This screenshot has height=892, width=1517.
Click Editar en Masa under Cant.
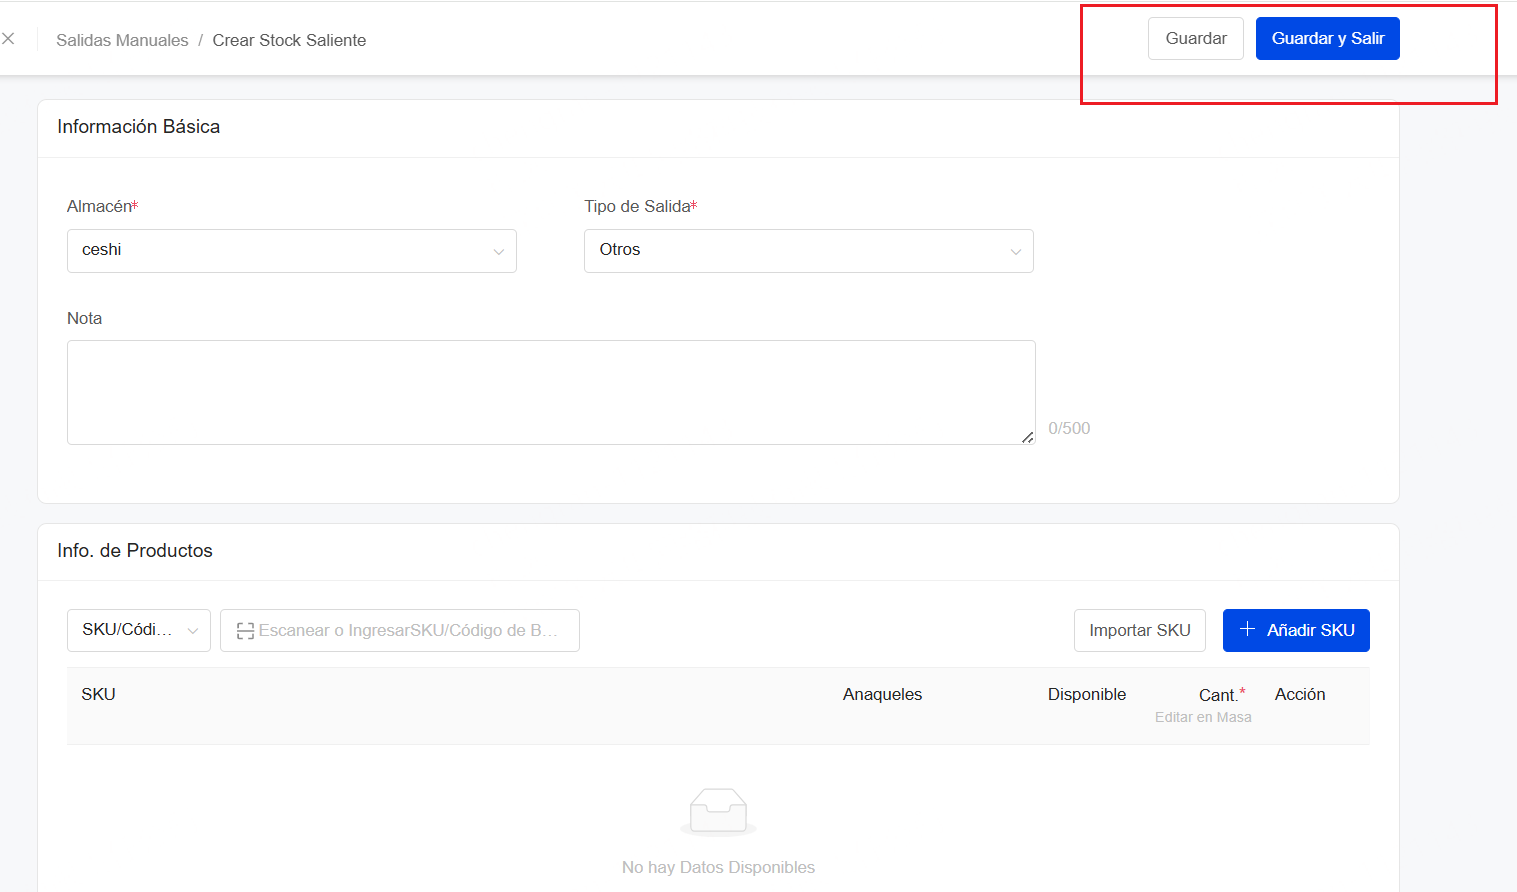(x=1203, y=717)
